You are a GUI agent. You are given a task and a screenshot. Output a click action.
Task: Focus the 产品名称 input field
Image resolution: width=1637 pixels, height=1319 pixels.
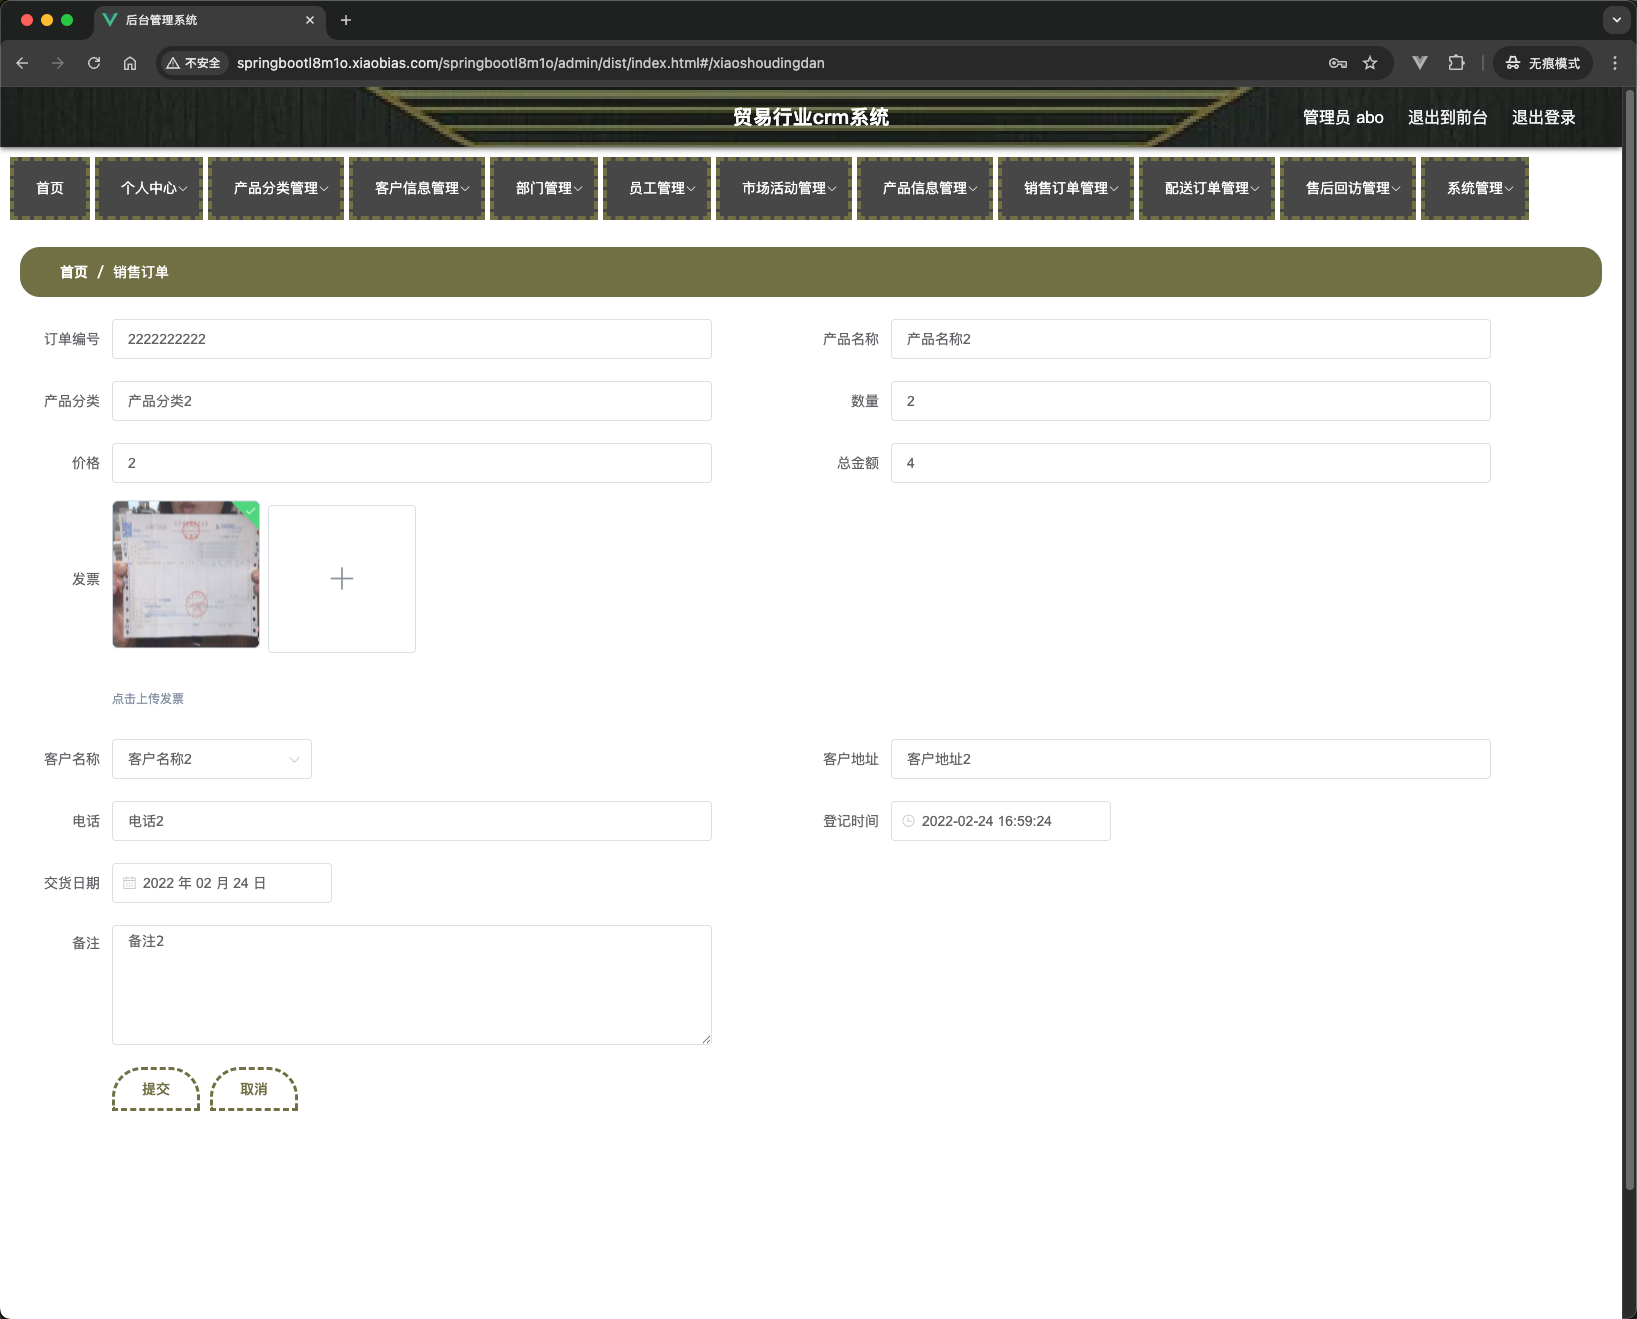[x=1191, y=339]
